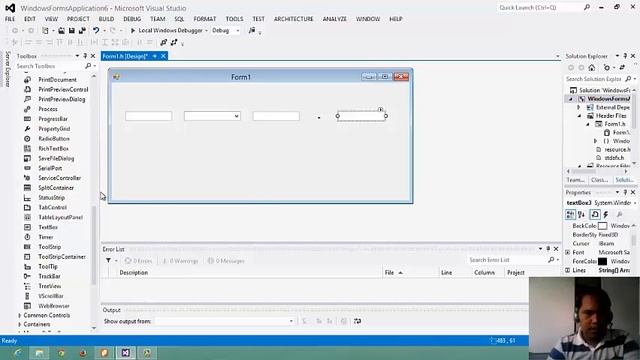This screenshot has height=360, width=640.
Task: Click the Home icon in Solution Explorer
Action: point(592,68)
